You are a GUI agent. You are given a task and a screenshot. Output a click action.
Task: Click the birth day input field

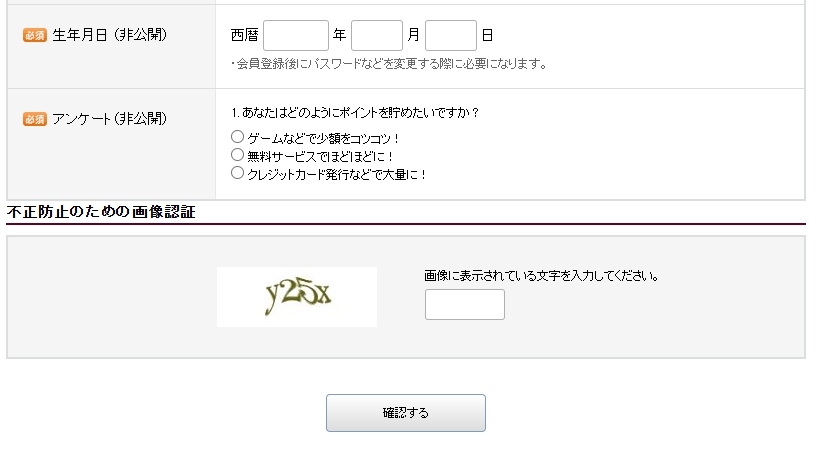point(451,36)
